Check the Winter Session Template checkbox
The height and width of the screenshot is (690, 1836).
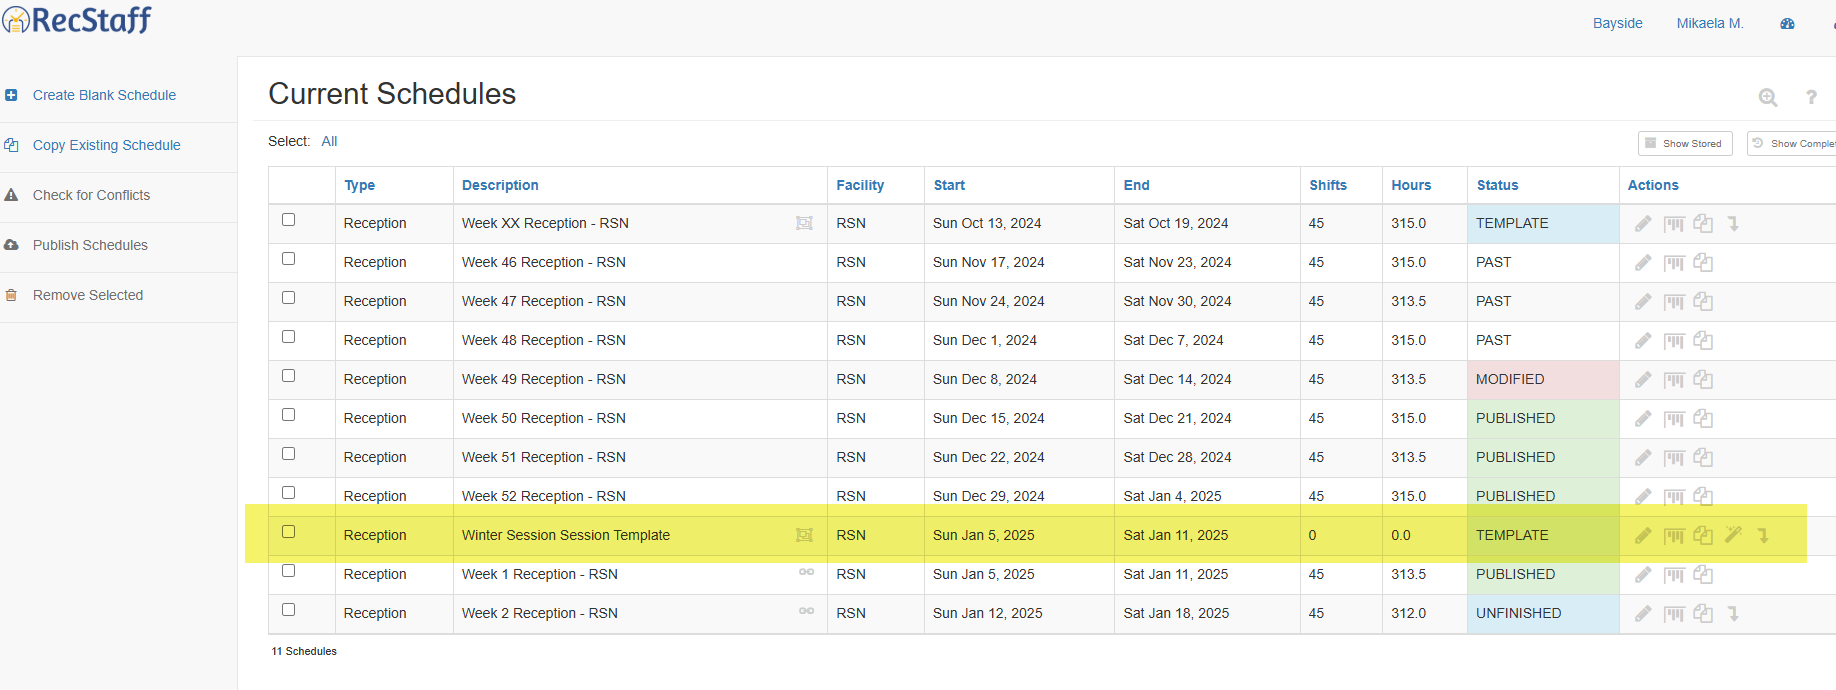point(289,532)
